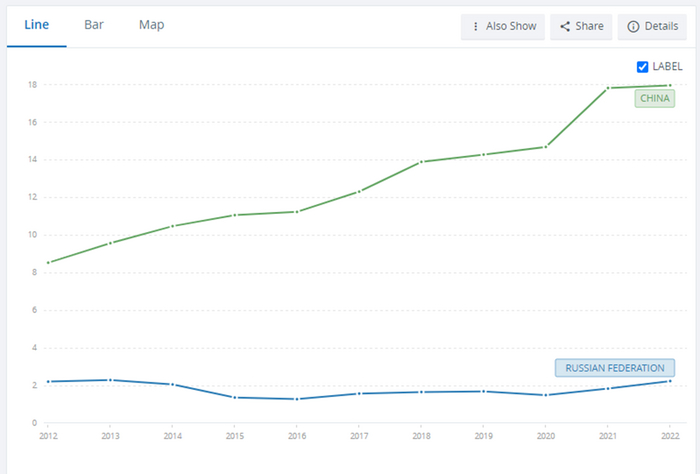Click the green CHINA series label
This screenshot has width=700, height=474.
[x=654, y=98]
